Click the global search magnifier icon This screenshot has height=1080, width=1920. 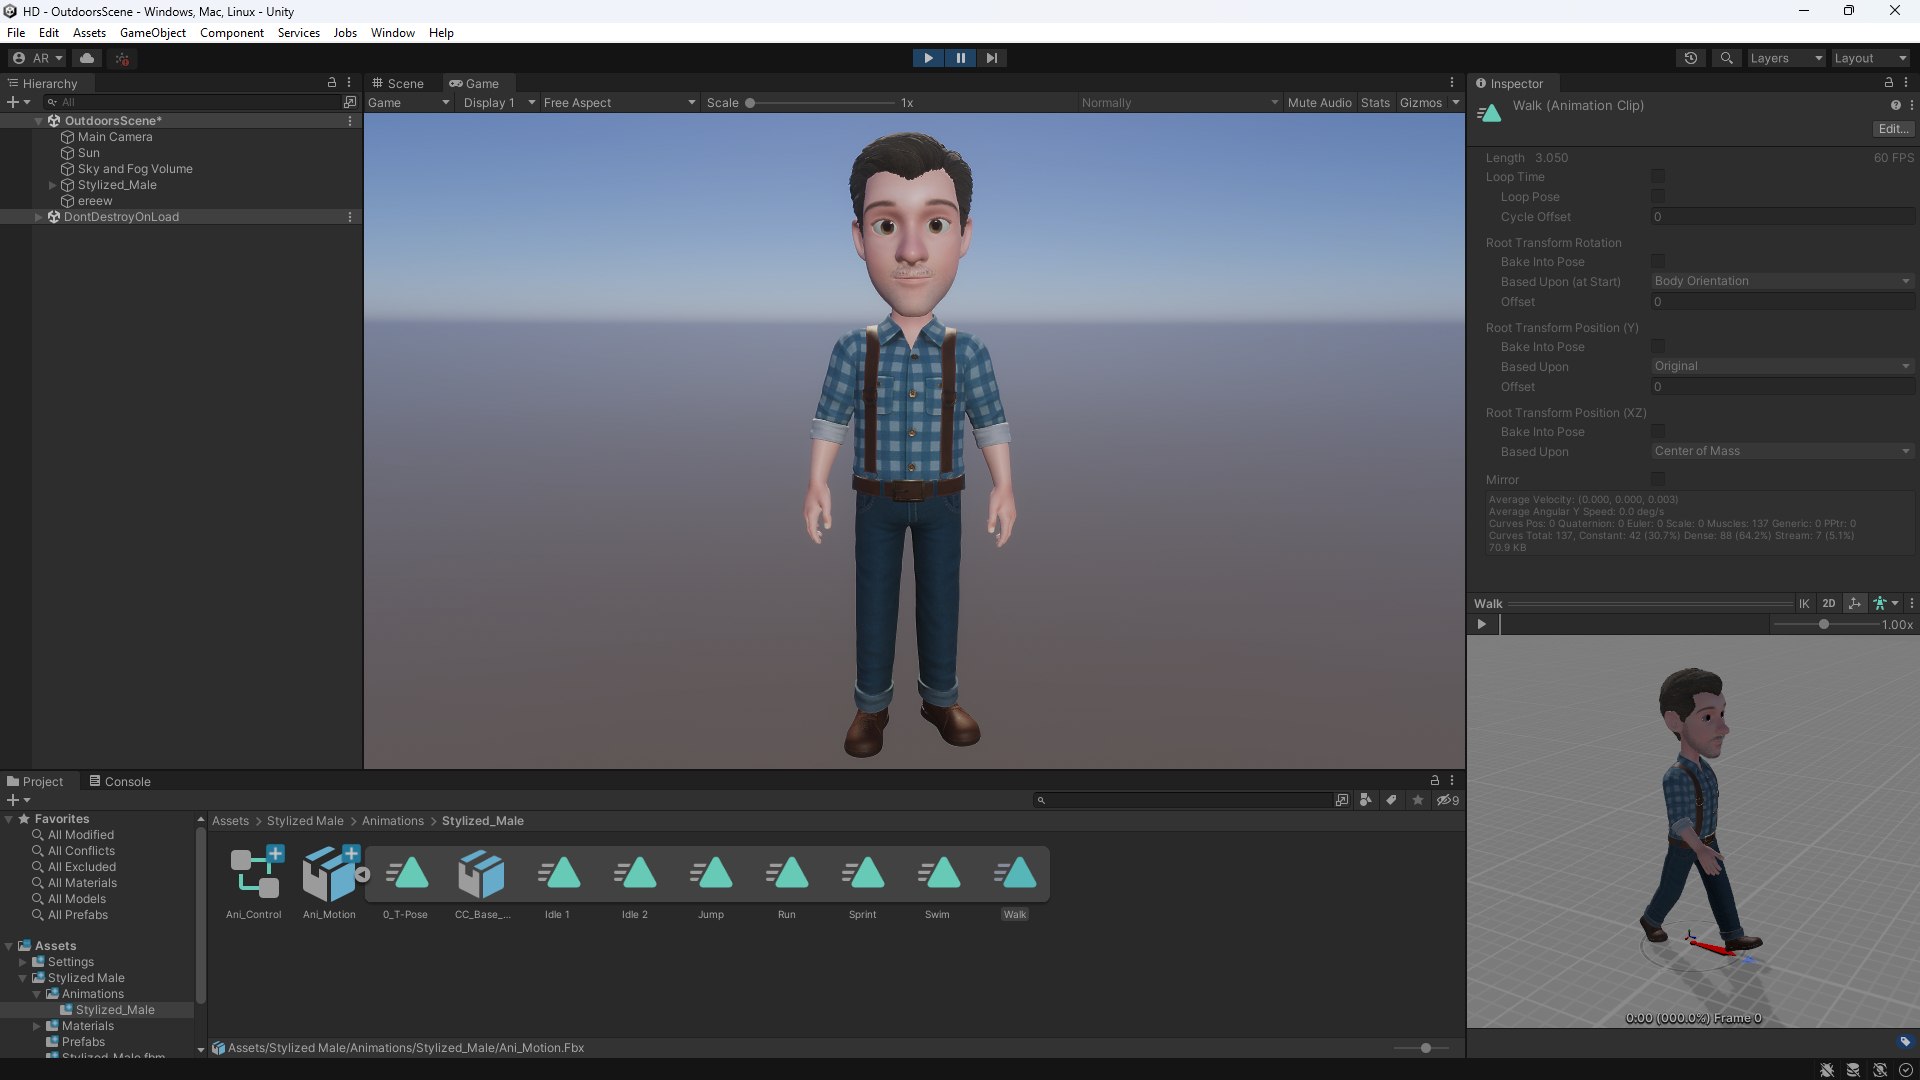1726,58
